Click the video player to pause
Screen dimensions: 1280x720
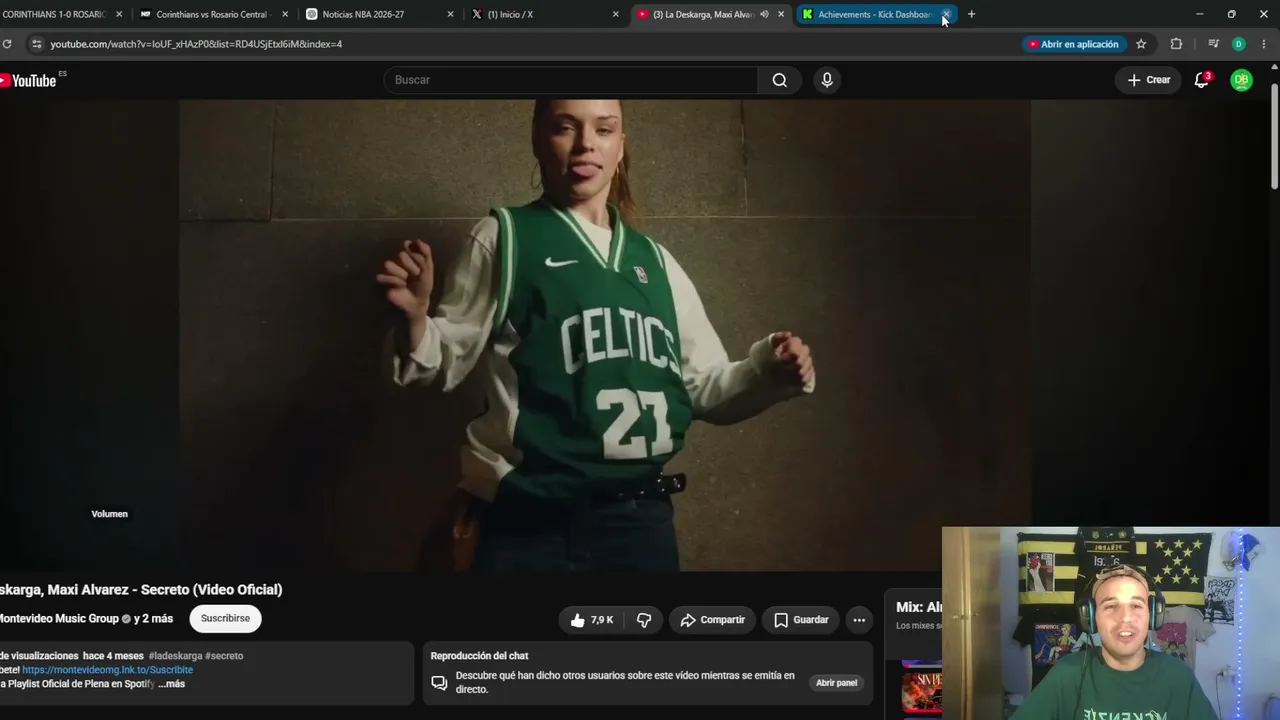click(x=605, y=335)
